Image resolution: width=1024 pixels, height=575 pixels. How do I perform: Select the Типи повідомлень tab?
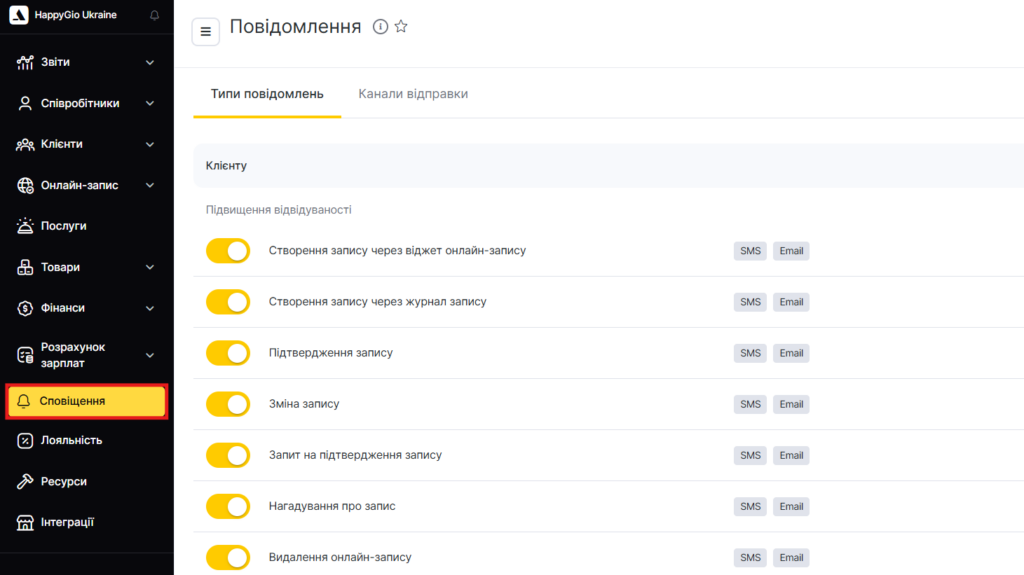tap(267, 94)
